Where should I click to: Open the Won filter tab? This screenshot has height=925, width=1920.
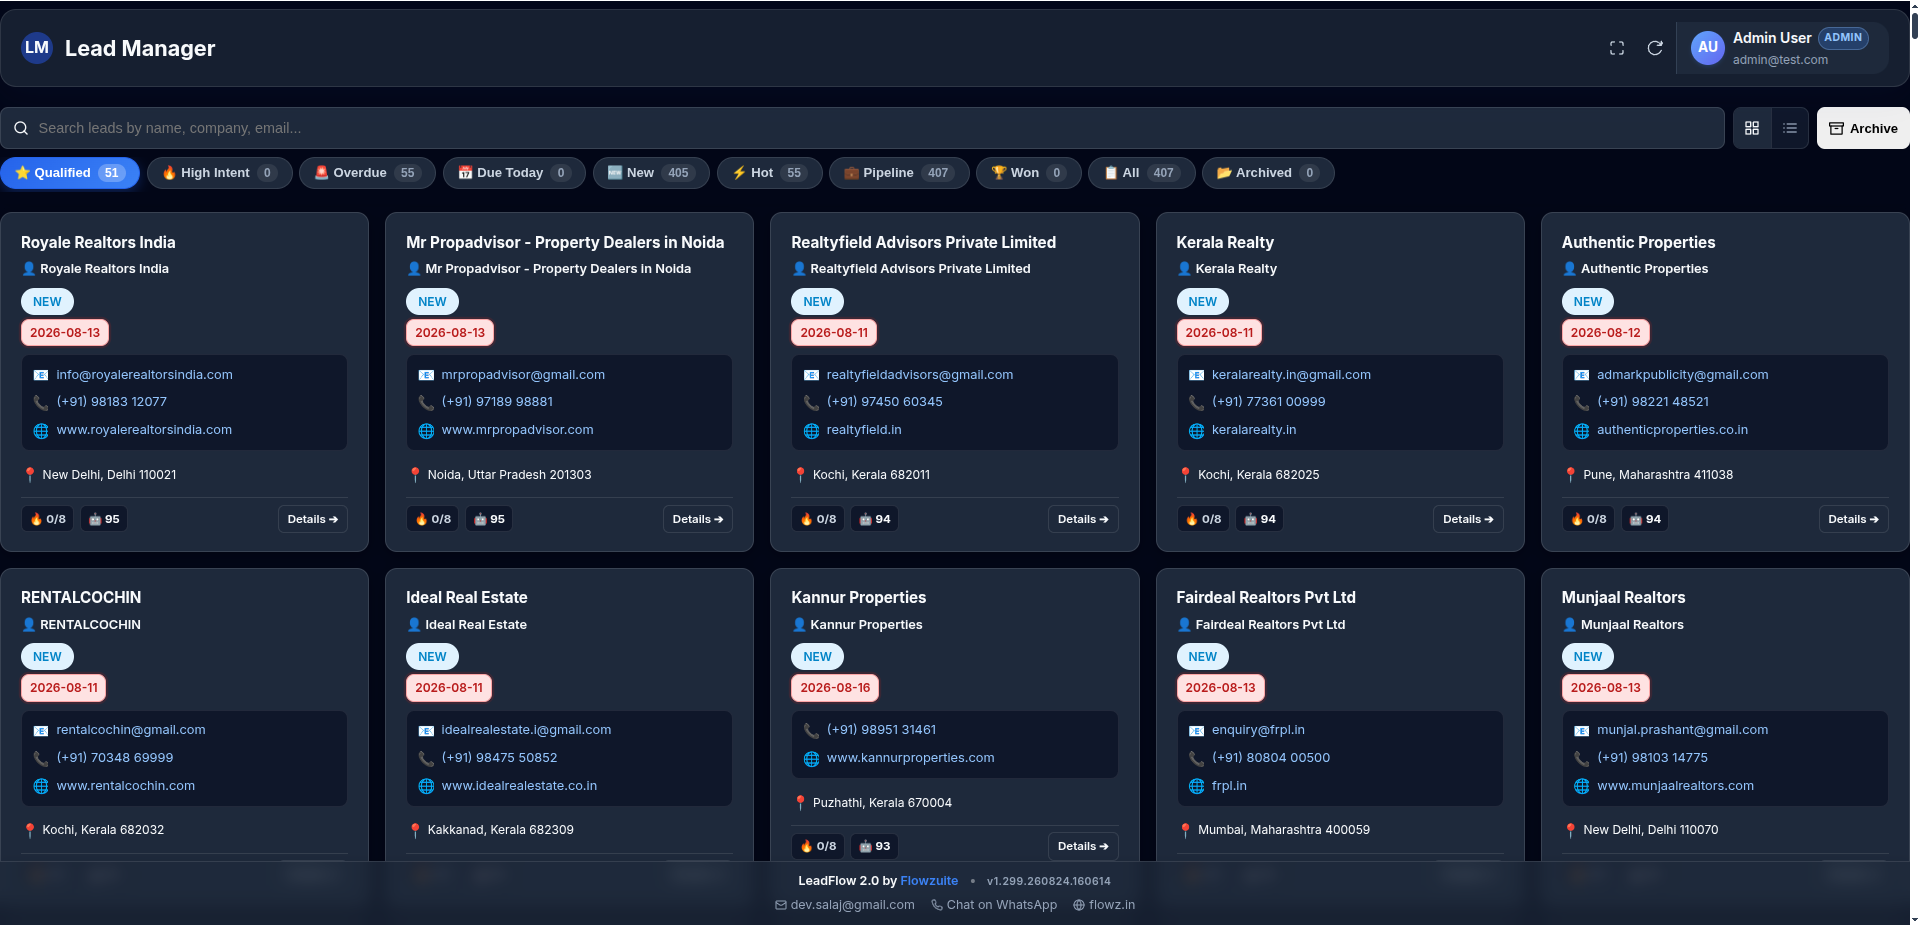click(x=1028, y=173)
